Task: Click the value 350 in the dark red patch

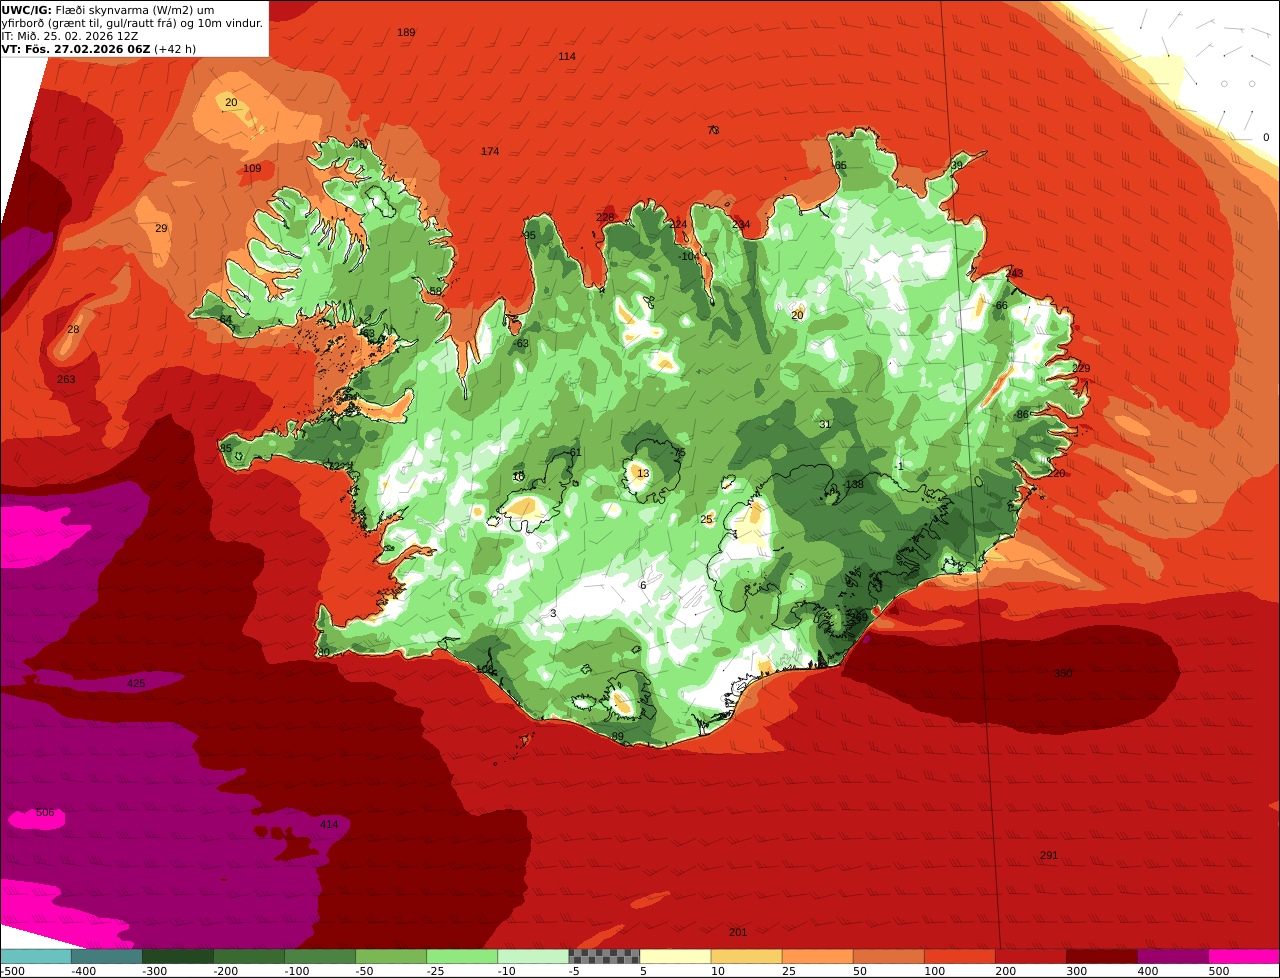Action: [x=1063, y=674]
